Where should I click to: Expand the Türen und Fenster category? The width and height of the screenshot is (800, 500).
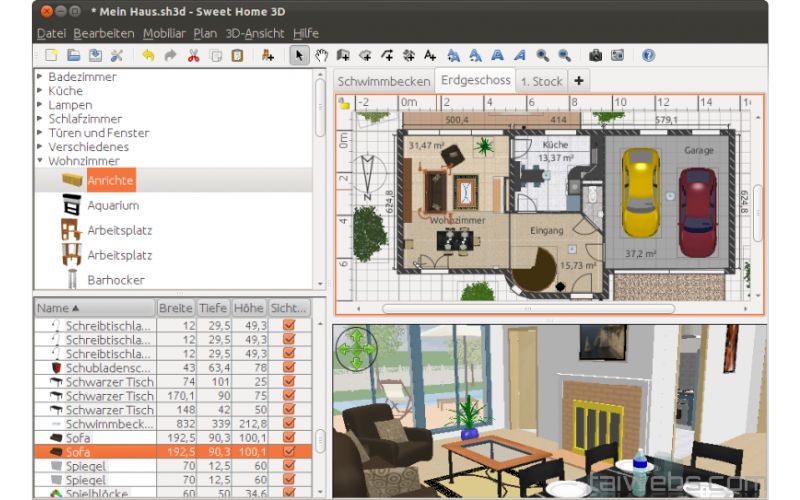pos(40,133)
